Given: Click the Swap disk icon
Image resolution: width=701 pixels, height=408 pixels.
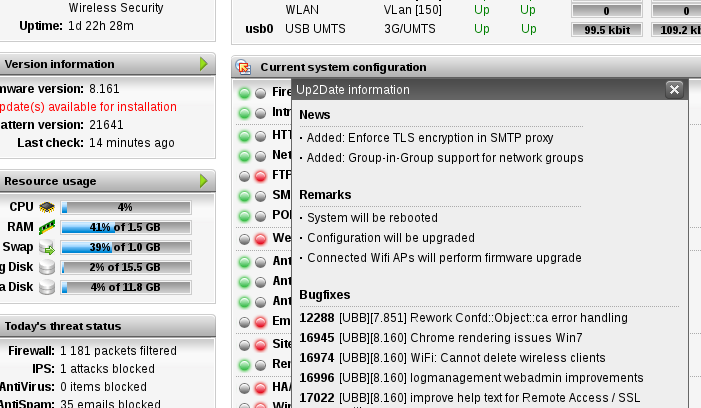Looking at the screenshot, I should pyautogui.click(x=46, y=247).
